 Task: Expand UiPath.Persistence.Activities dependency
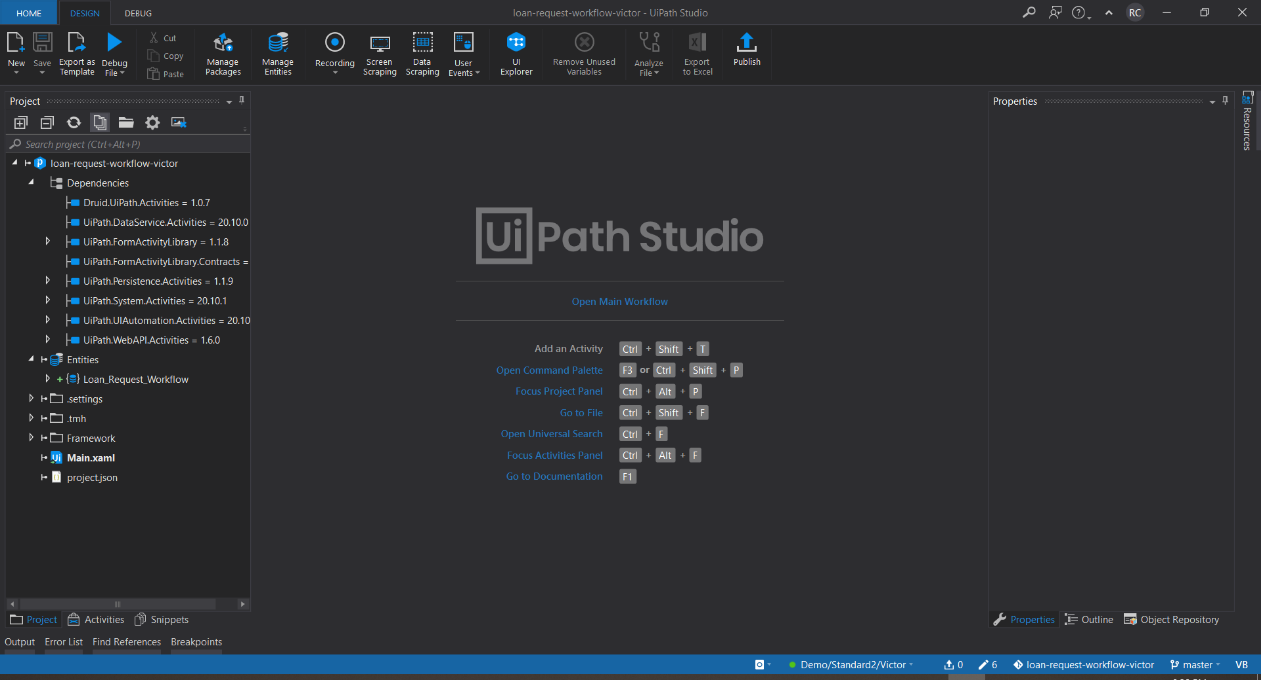[x=48, y=281]
